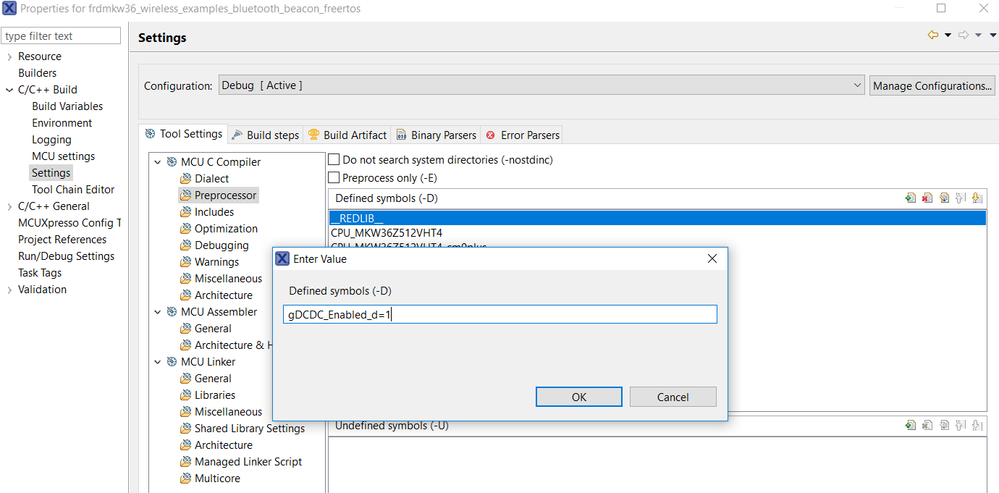999x493 pixels.
Task: Edit icon in Undefined symbols toolbar
Action: tap(944, 425)
